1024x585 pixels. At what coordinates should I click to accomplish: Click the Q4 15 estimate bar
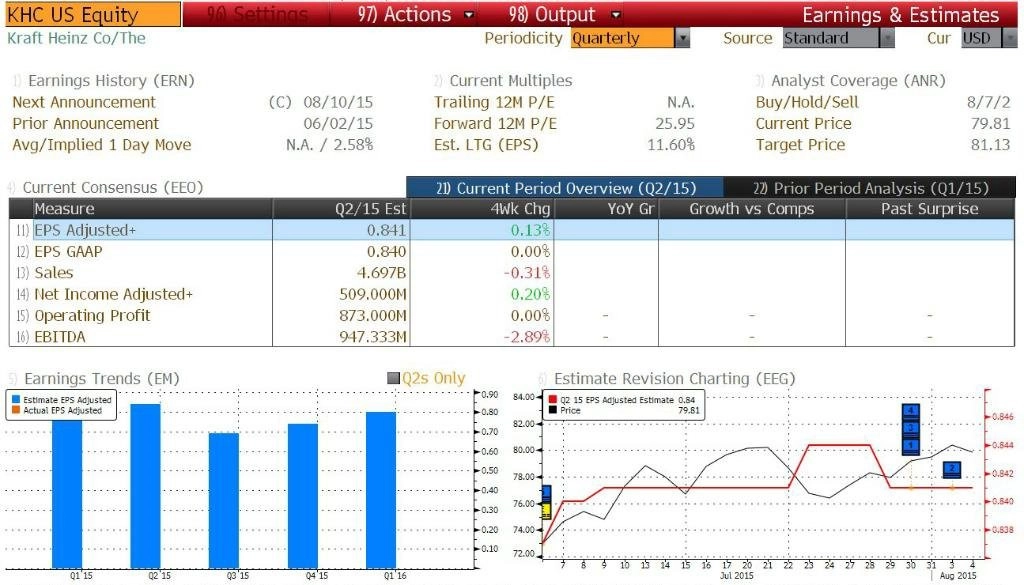[x=303, y=496]
